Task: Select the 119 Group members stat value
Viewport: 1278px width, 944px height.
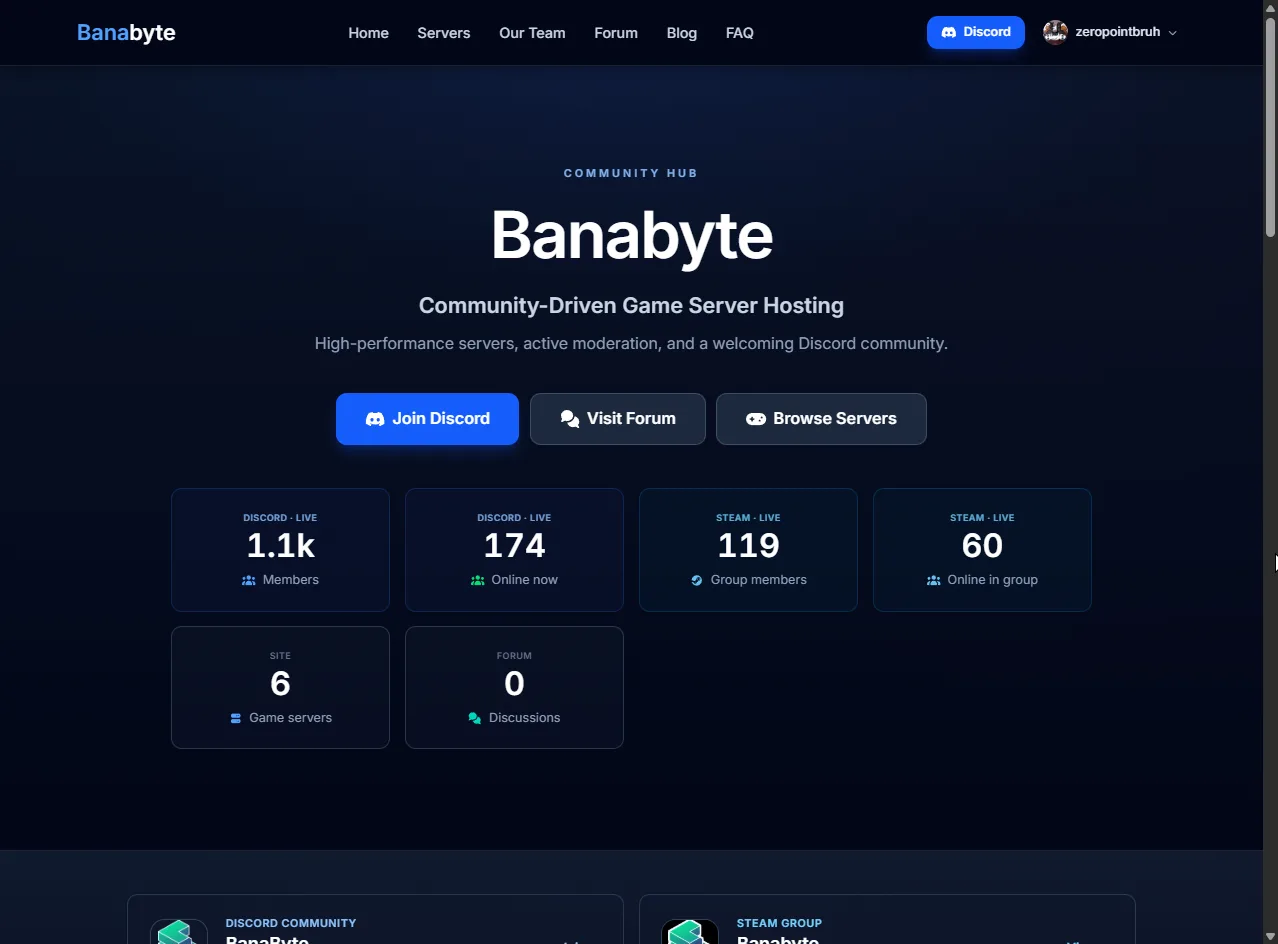Action: [748, 545]
